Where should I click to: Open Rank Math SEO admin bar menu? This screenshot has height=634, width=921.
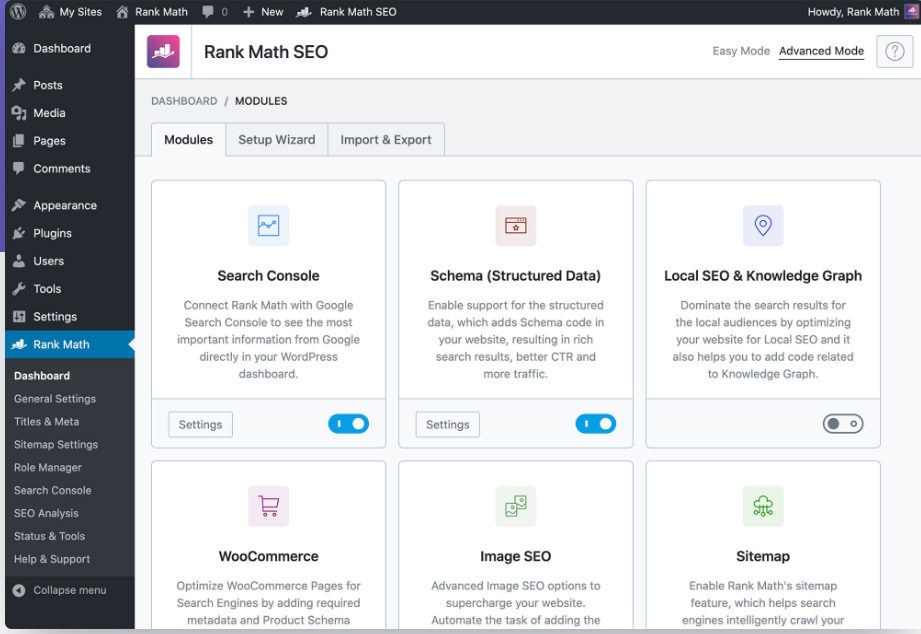coord(346,12)
